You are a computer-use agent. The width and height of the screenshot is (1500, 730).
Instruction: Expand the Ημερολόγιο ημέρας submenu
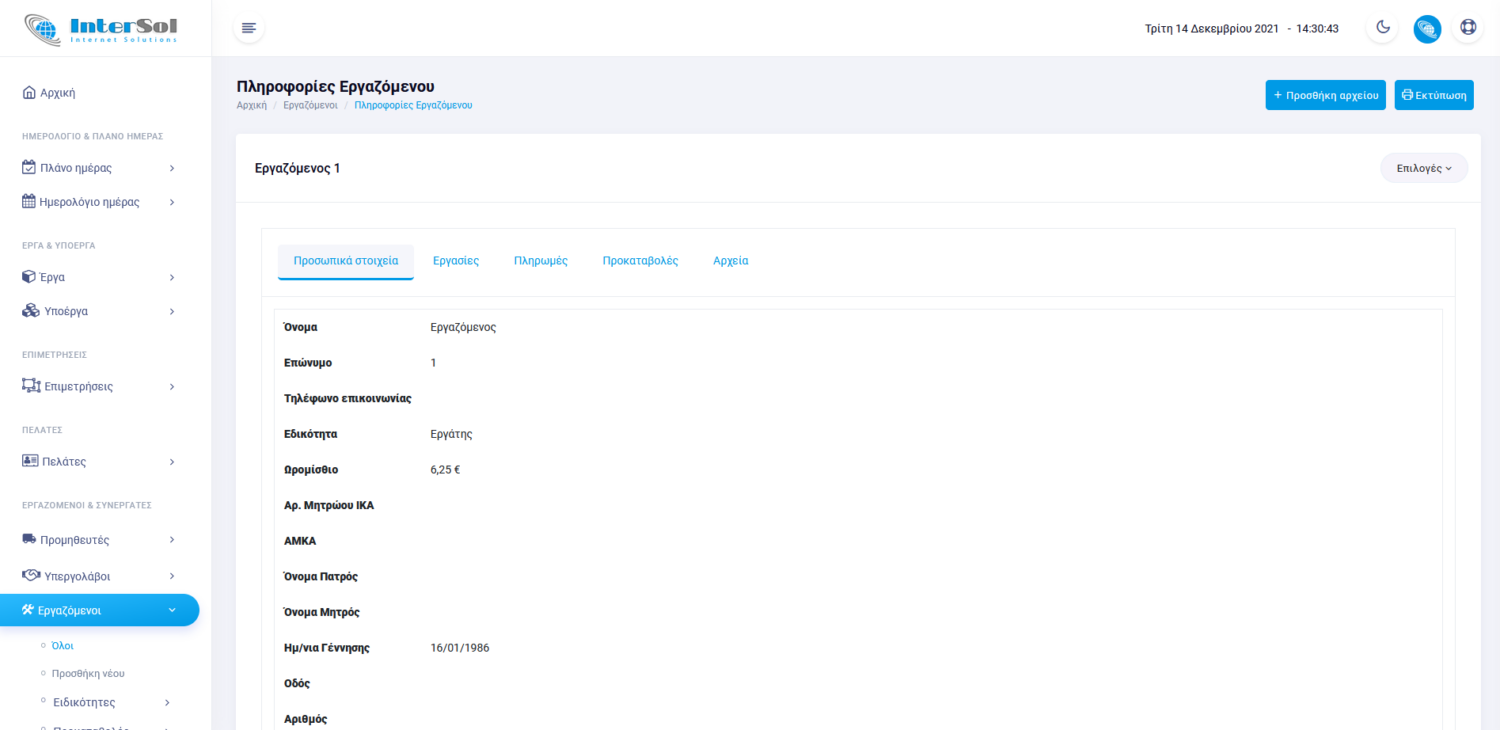pos(172,202)
